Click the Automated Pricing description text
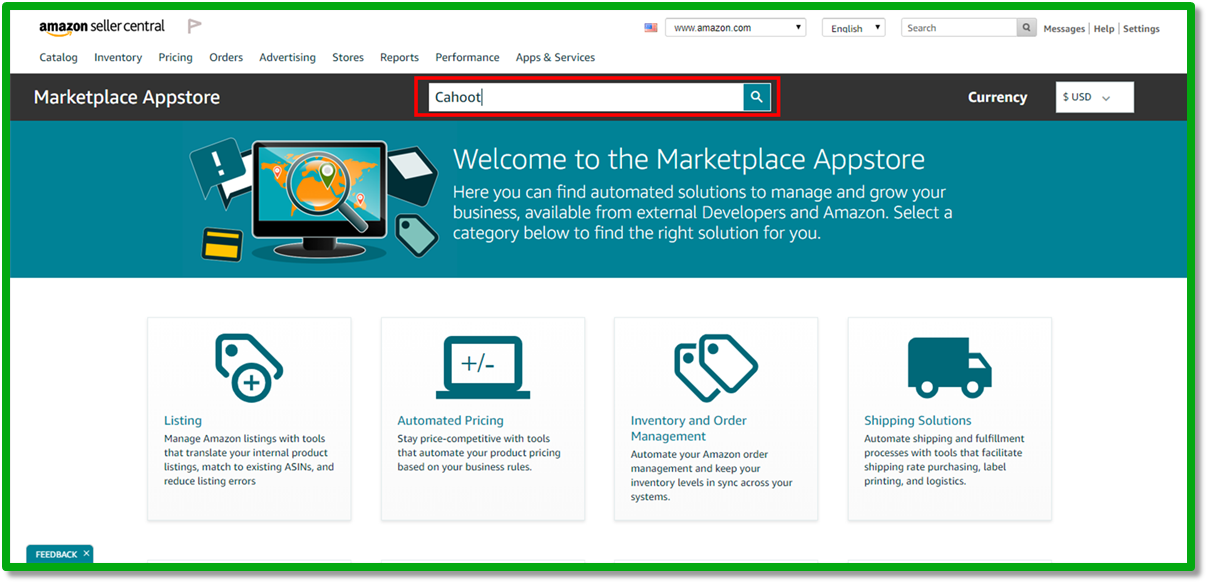Screen dimensions: 1208x584 click(x=479, y=453)
